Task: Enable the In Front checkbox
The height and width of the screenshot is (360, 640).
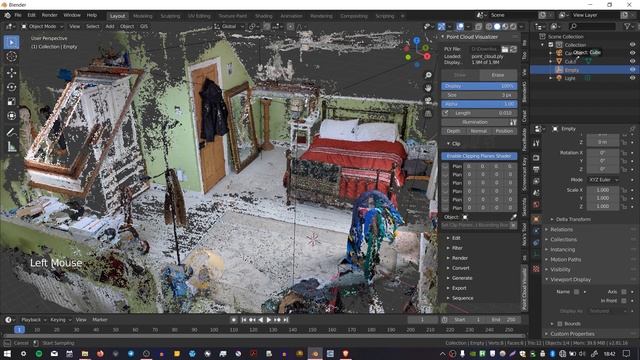Action: [624, 301]
